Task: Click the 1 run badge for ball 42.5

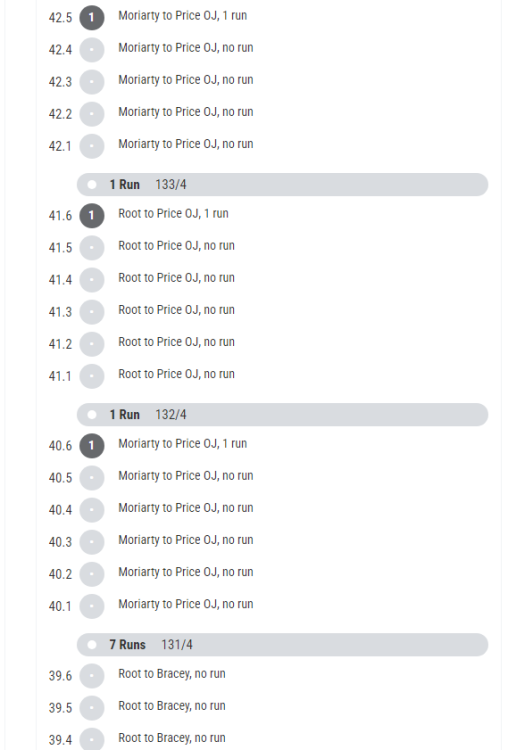Action: point(92,18)
